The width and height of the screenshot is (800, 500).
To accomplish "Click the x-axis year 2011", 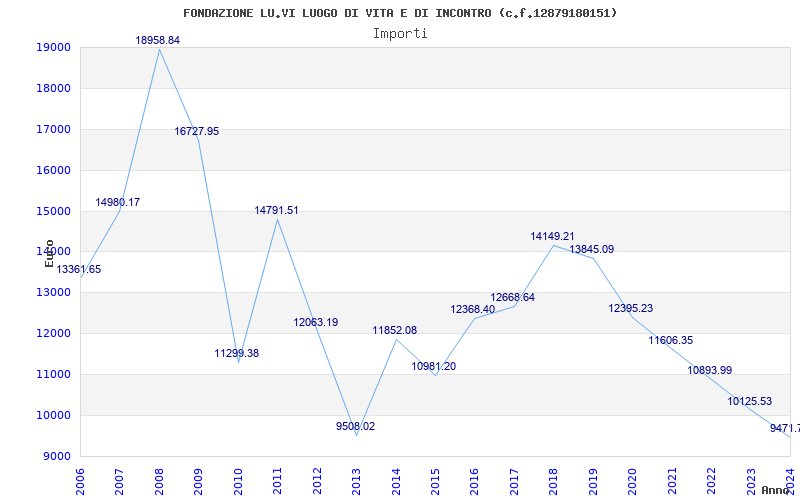I will [x=278, y=481].
